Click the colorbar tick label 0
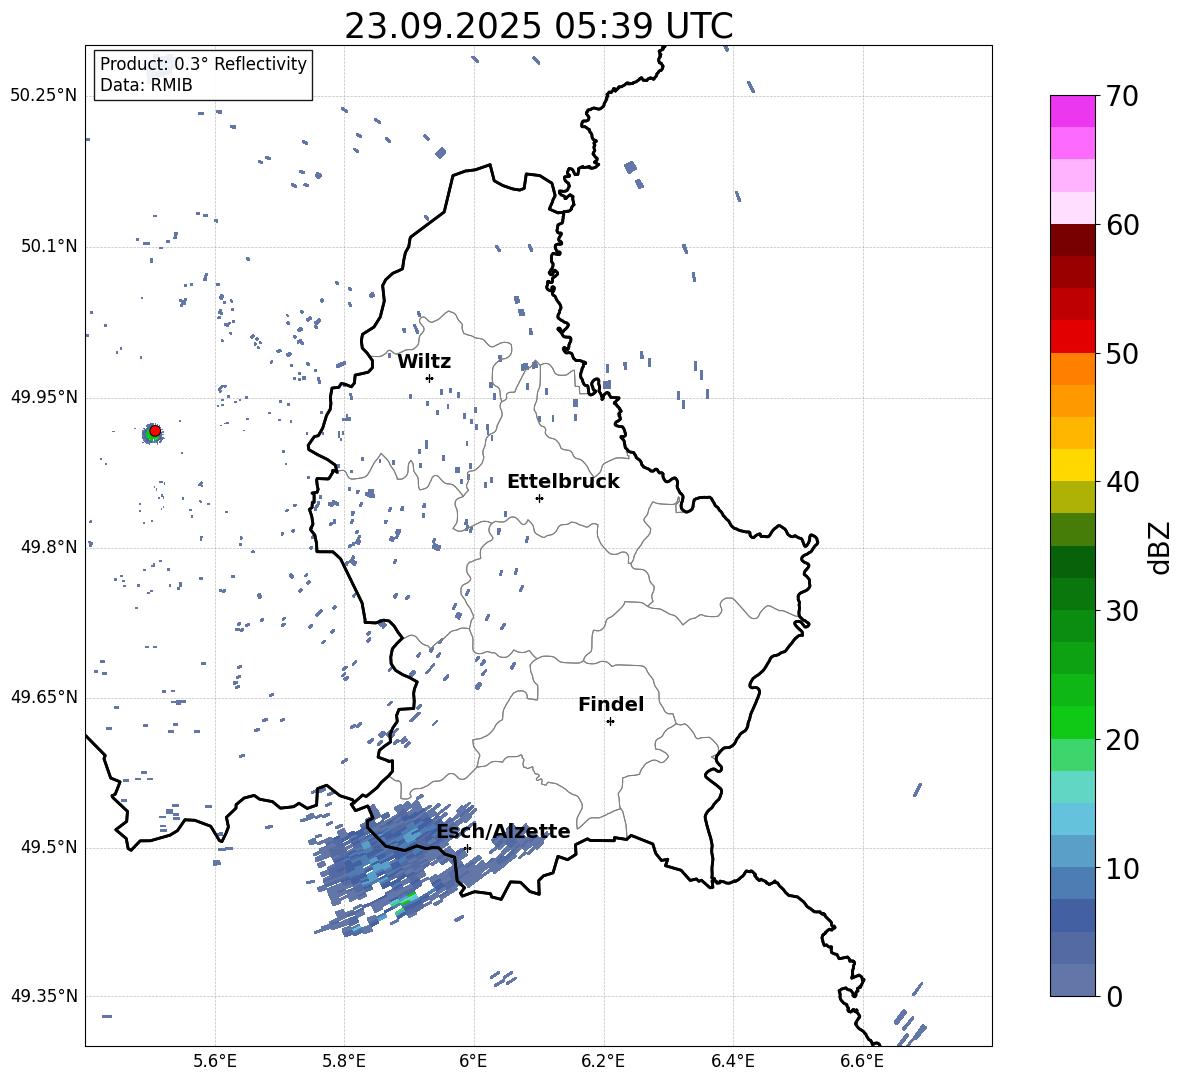Screen dimensions: 1184x1081 click(1114, 996)
